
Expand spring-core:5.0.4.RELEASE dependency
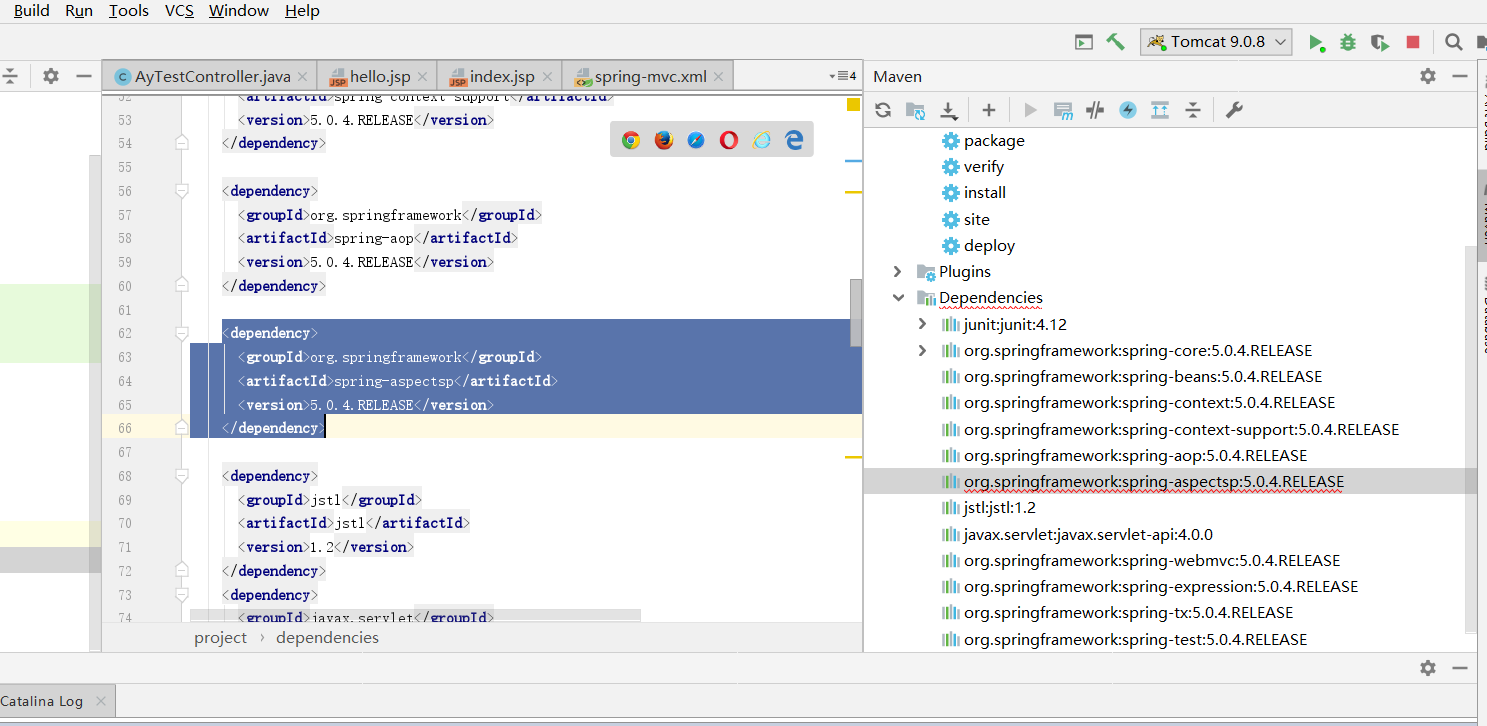pyautogui.click(x=922, y=350)
